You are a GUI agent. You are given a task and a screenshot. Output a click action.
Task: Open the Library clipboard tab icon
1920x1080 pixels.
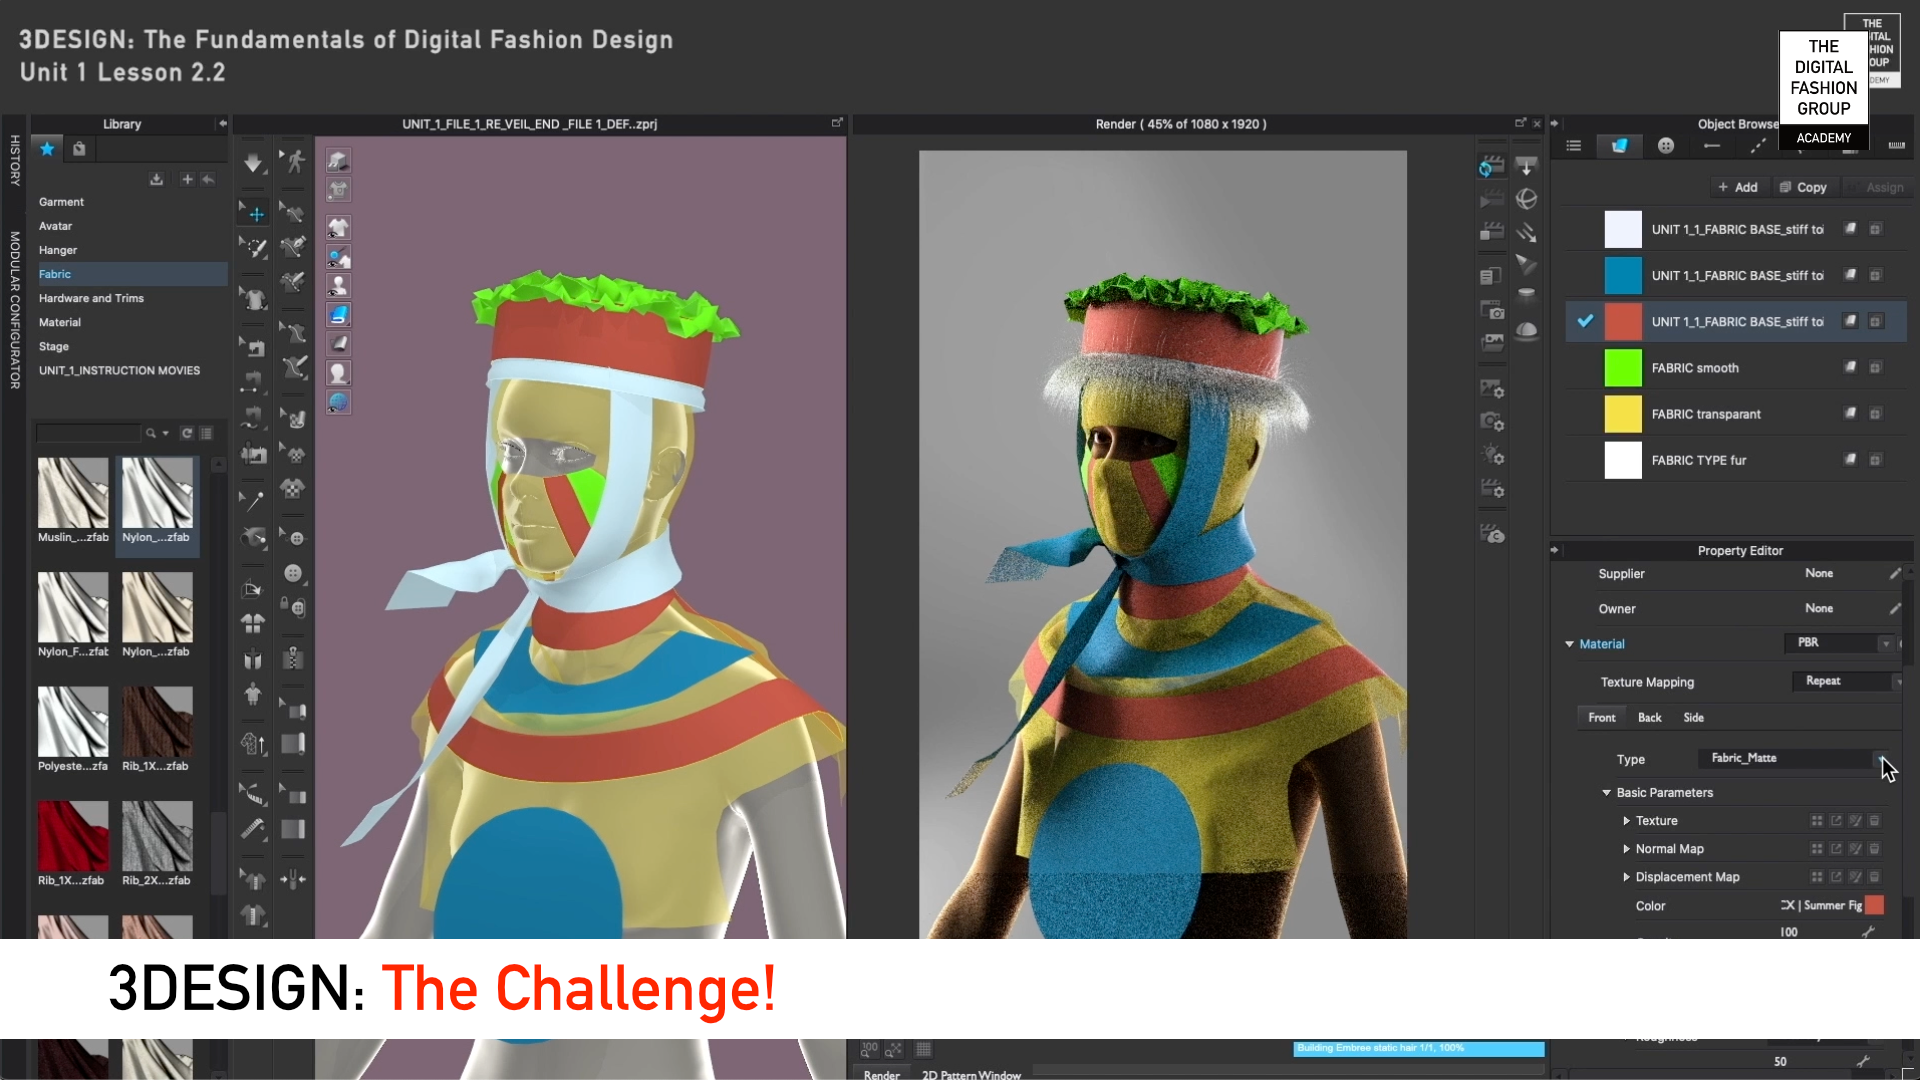pyautogui.click(x=79, y=149)
